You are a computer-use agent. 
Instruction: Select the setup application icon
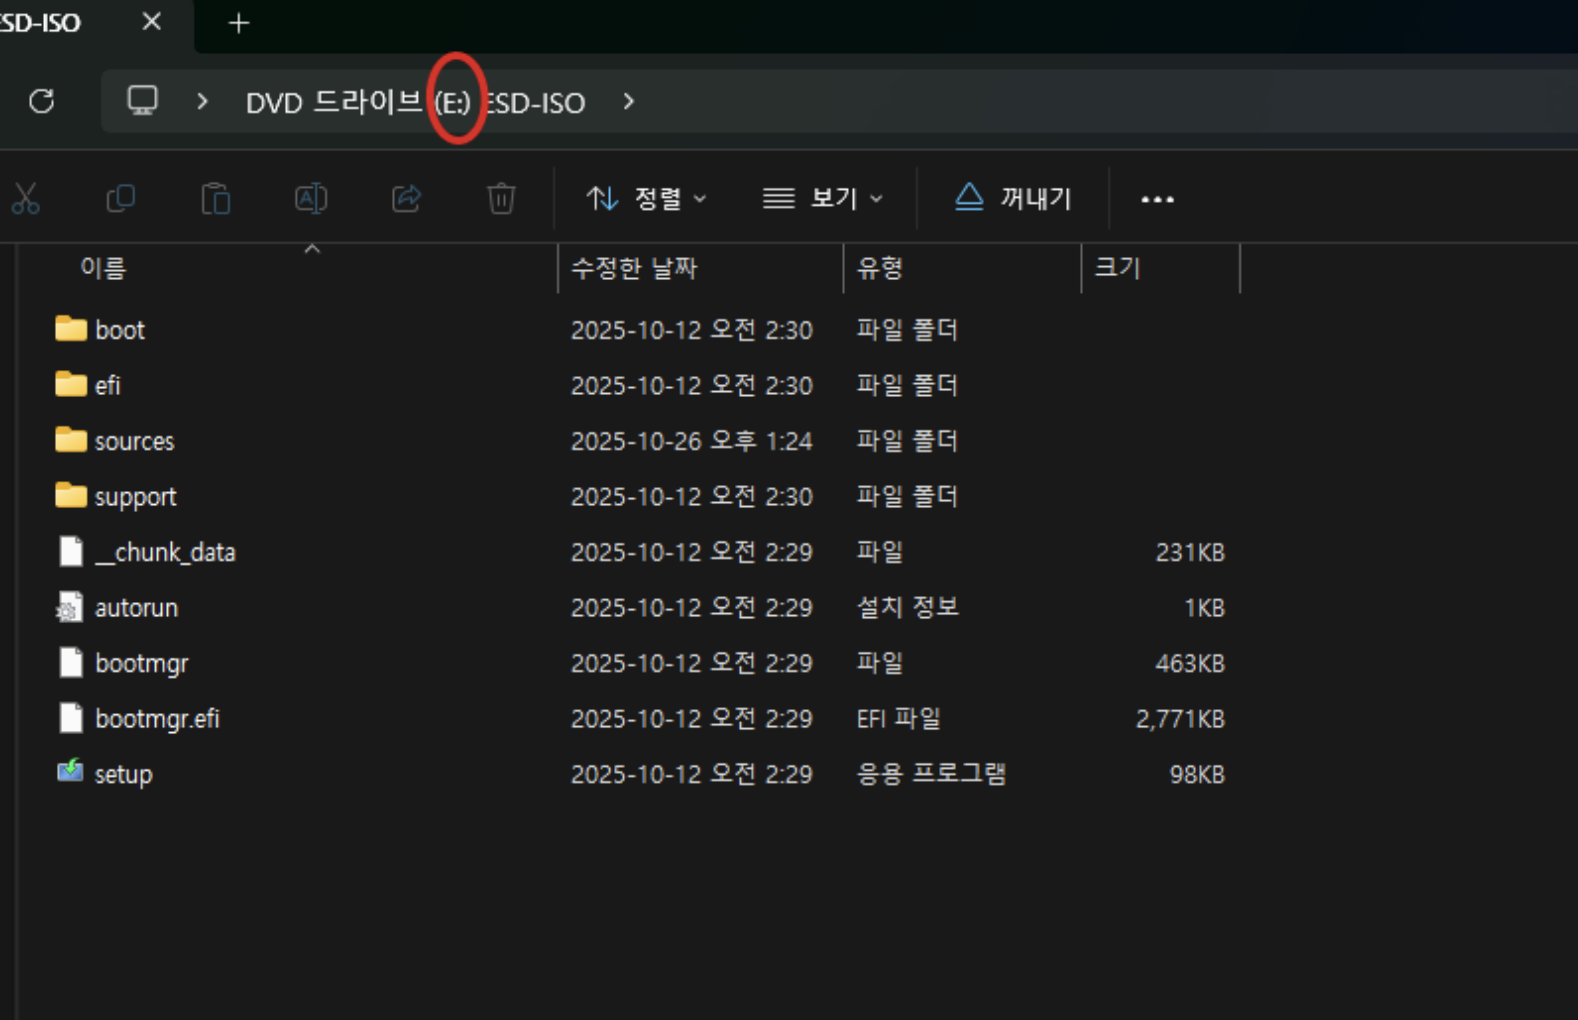pyautogui.click(x=70, y=771)
